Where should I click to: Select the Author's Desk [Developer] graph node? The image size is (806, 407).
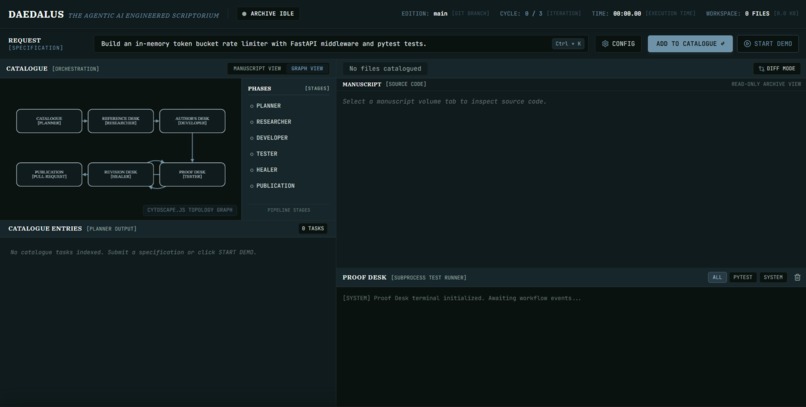[192, 121]
